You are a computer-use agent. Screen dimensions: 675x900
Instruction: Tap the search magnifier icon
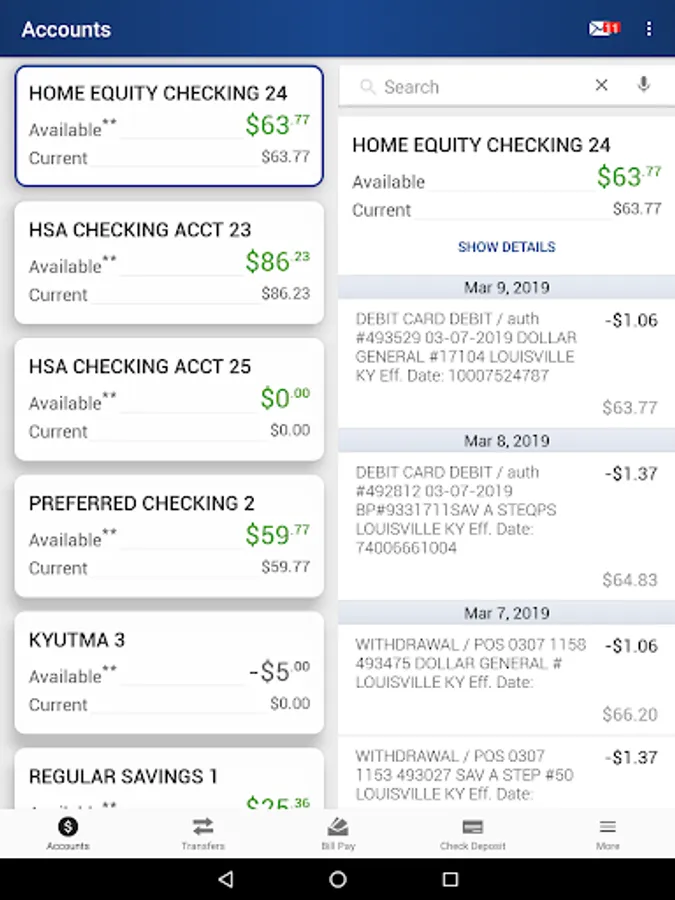pyautogui.click(x=368, y=87)
